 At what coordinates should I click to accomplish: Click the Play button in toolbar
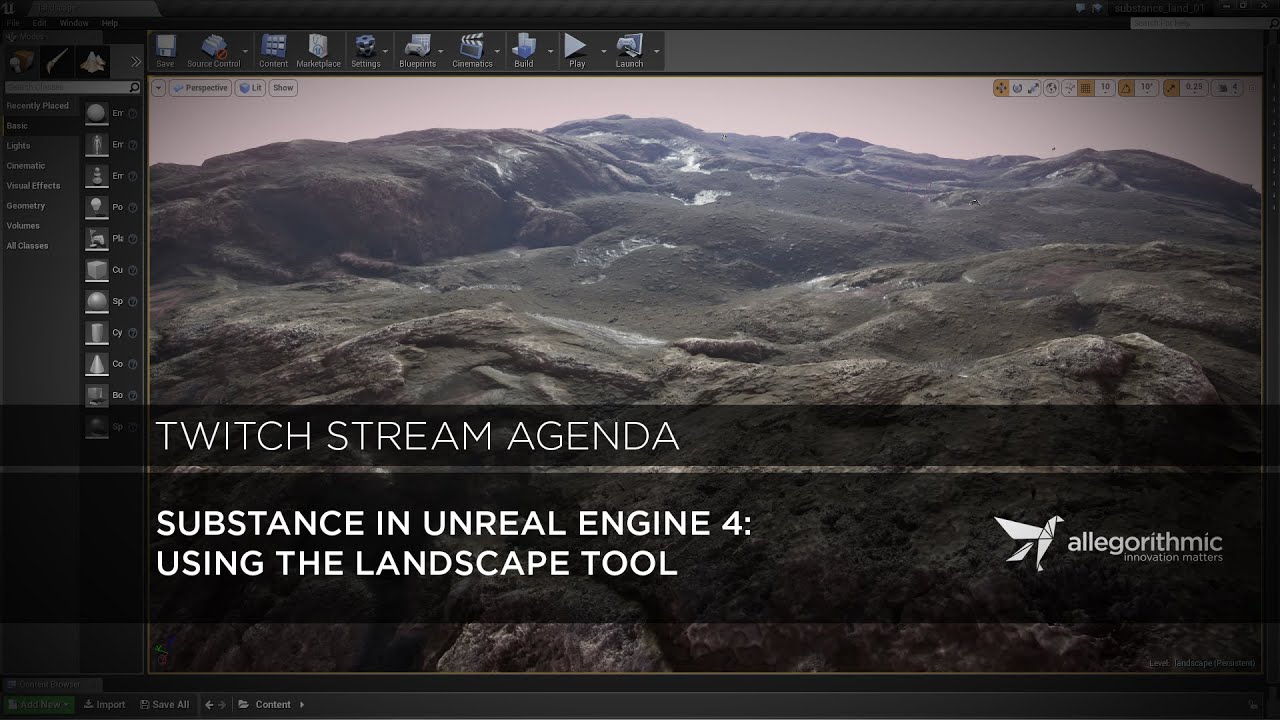(576, 51)
